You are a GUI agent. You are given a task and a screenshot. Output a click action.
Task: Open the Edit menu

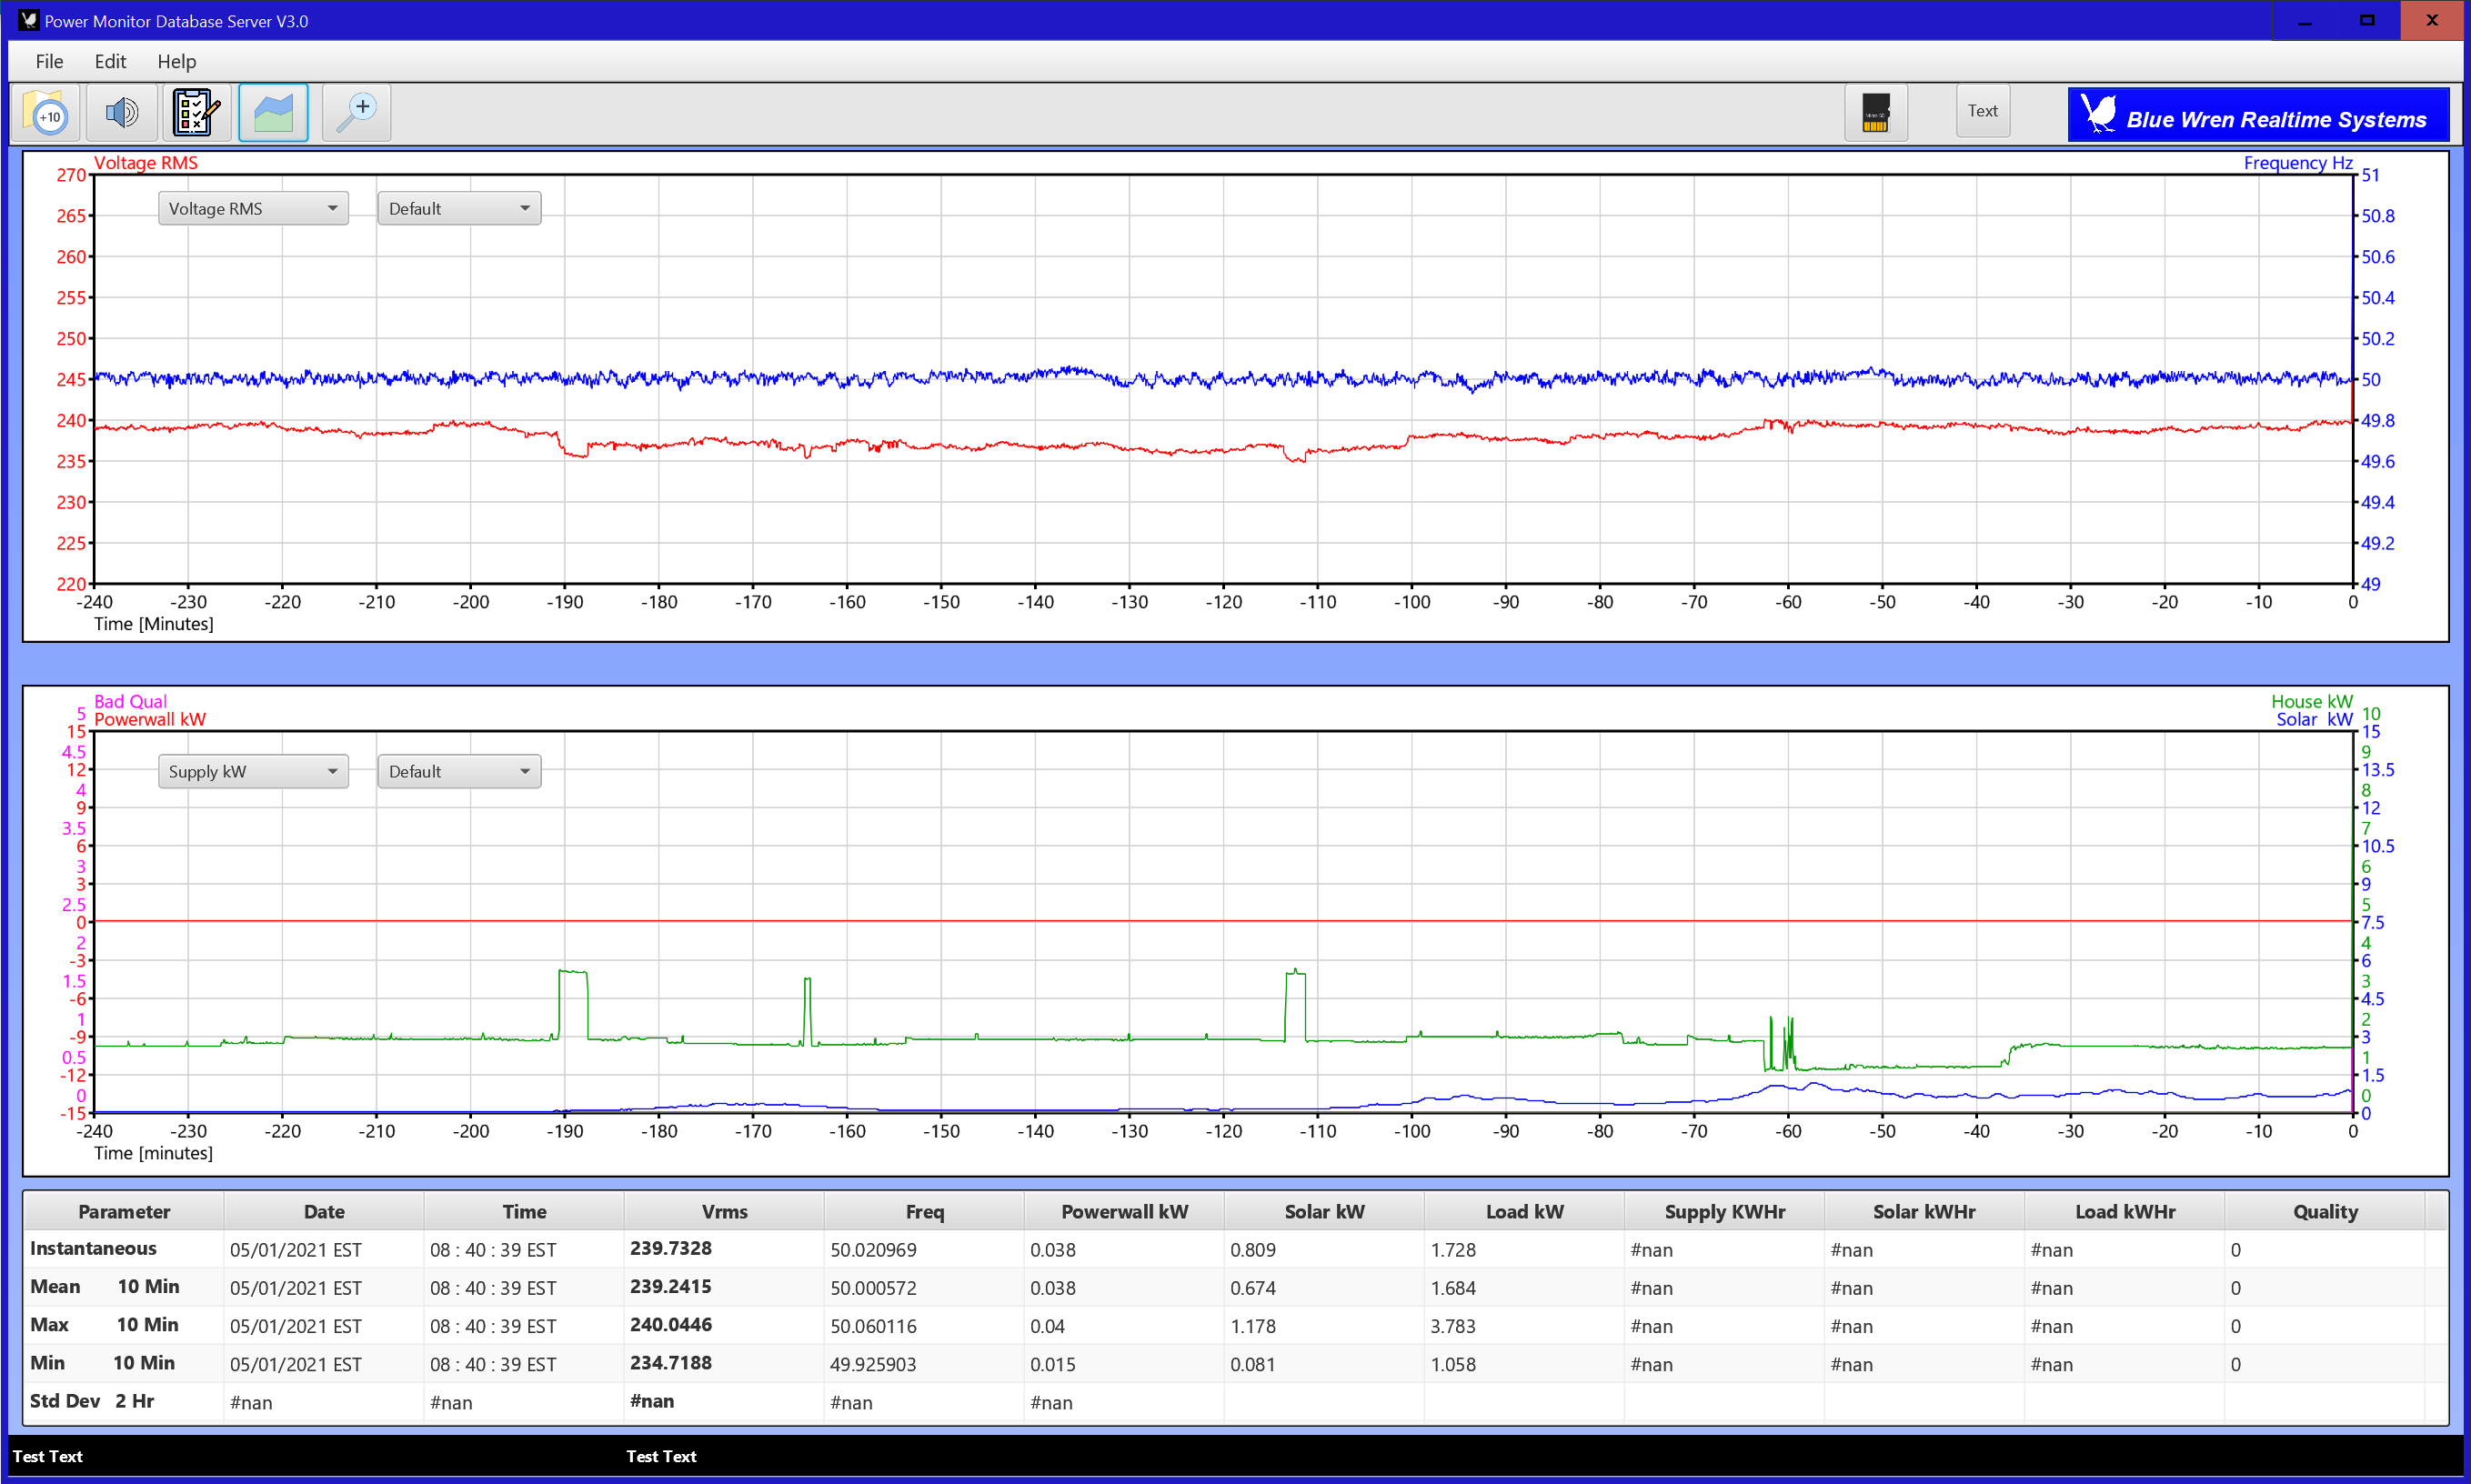(x=110, y=61)
